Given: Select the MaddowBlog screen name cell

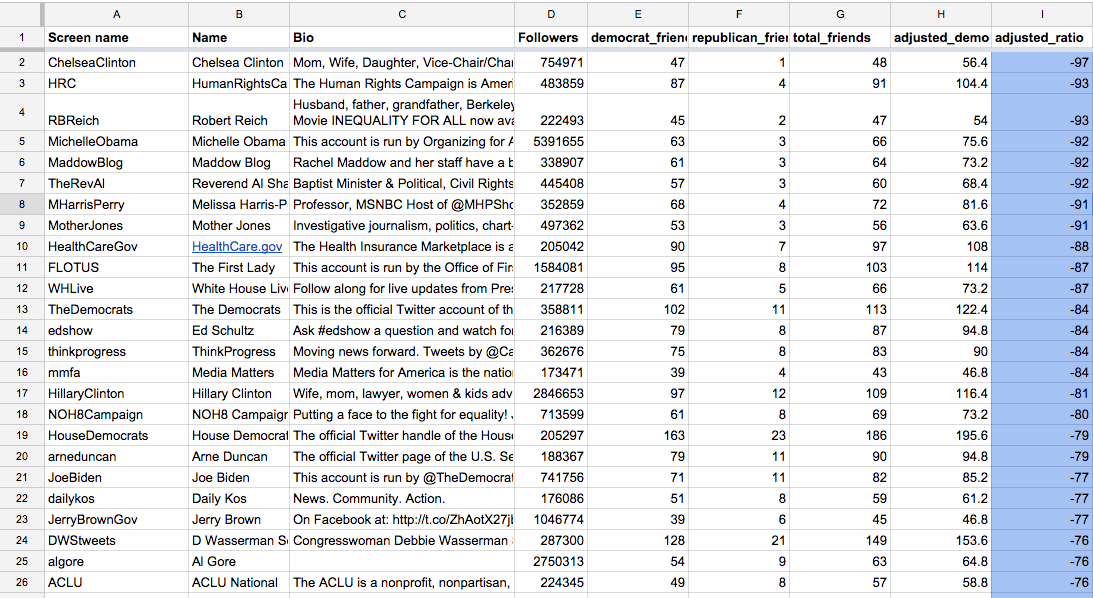Looking at the screenshot, I should point(116,162).
